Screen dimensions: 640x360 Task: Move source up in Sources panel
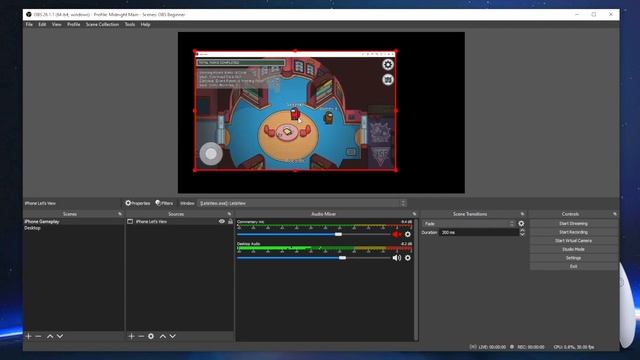162,336
